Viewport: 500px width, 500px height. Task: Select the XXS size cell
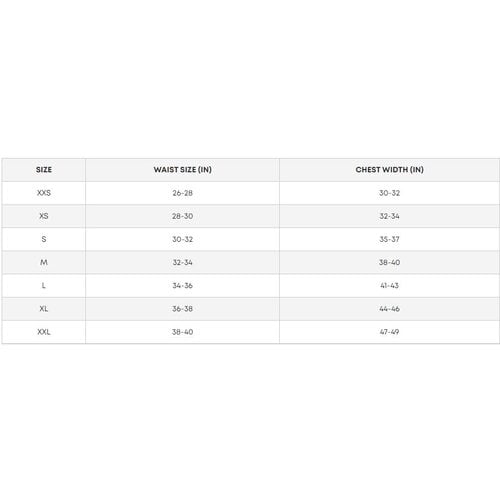(44, 193)
